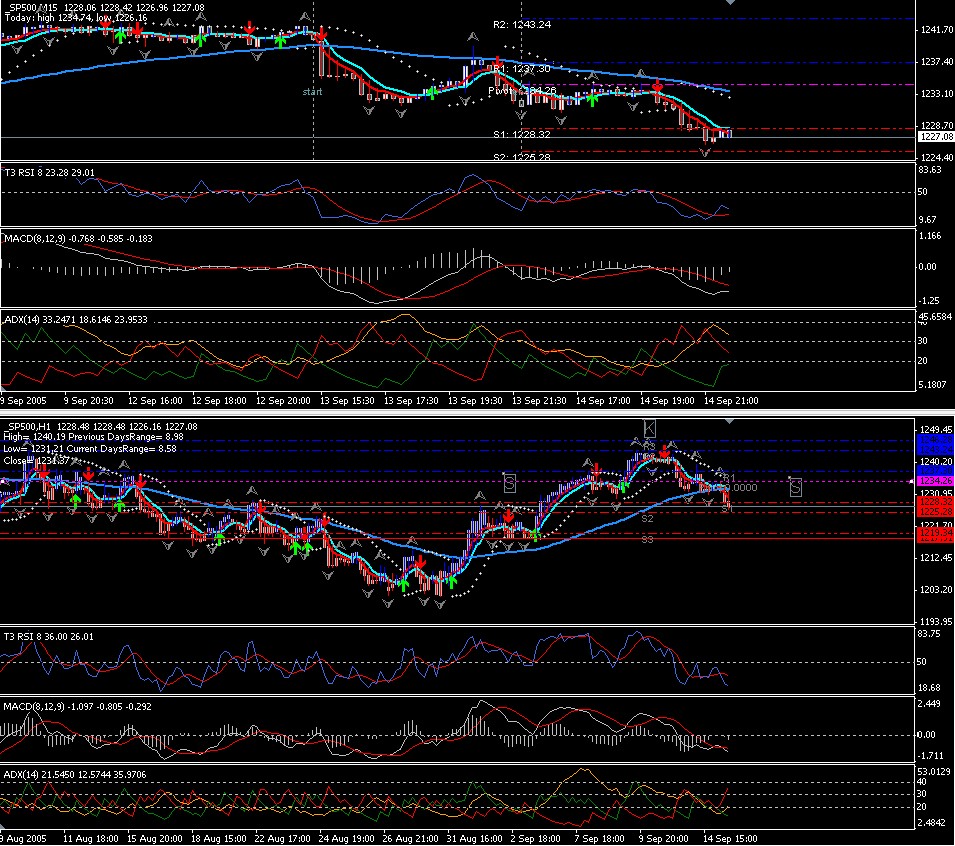Click the chart shift triangle on M15 chart
955x846 pixels.
(730, 2)
